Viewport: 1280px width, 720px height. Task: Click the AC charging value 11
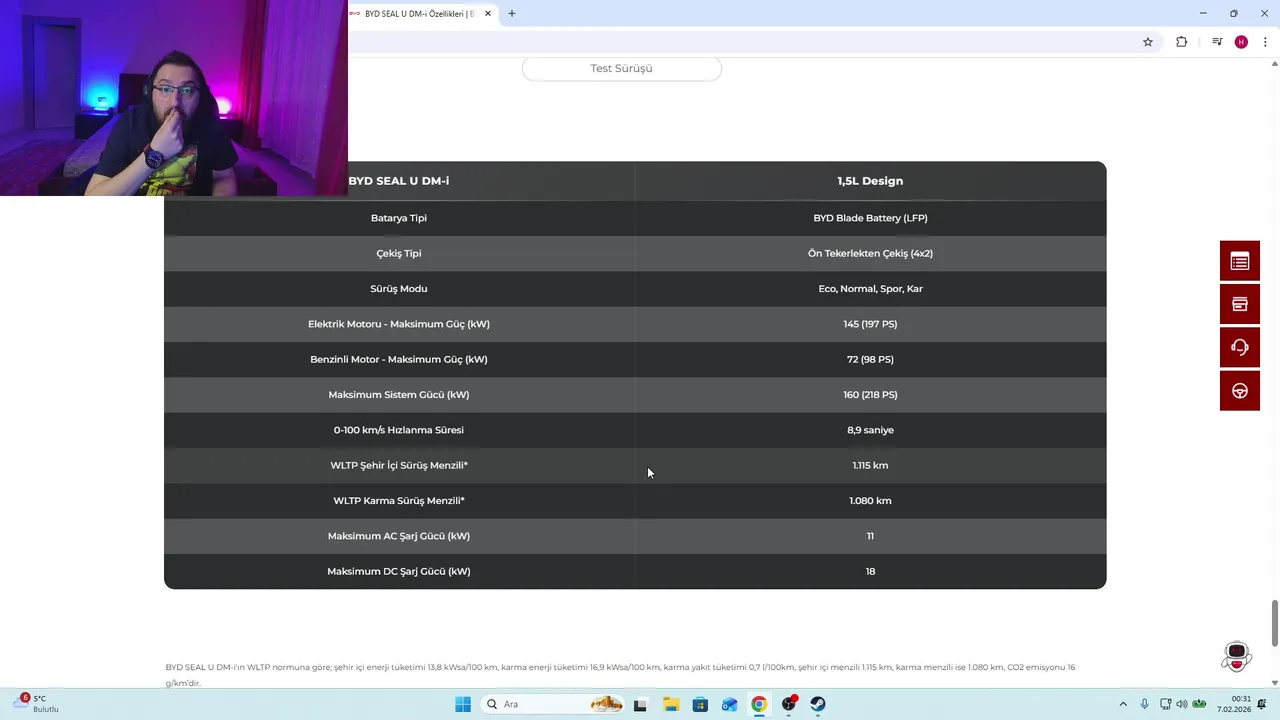(x=870, y=536)
